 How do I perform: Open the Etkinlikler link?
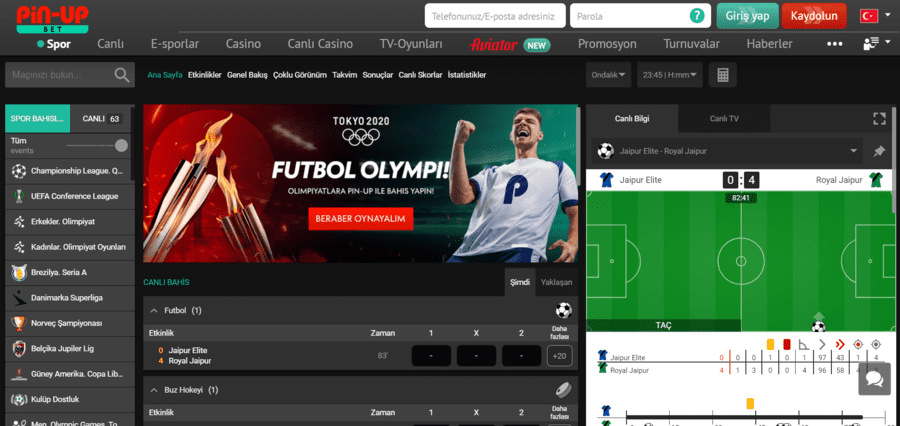(204, 75)
